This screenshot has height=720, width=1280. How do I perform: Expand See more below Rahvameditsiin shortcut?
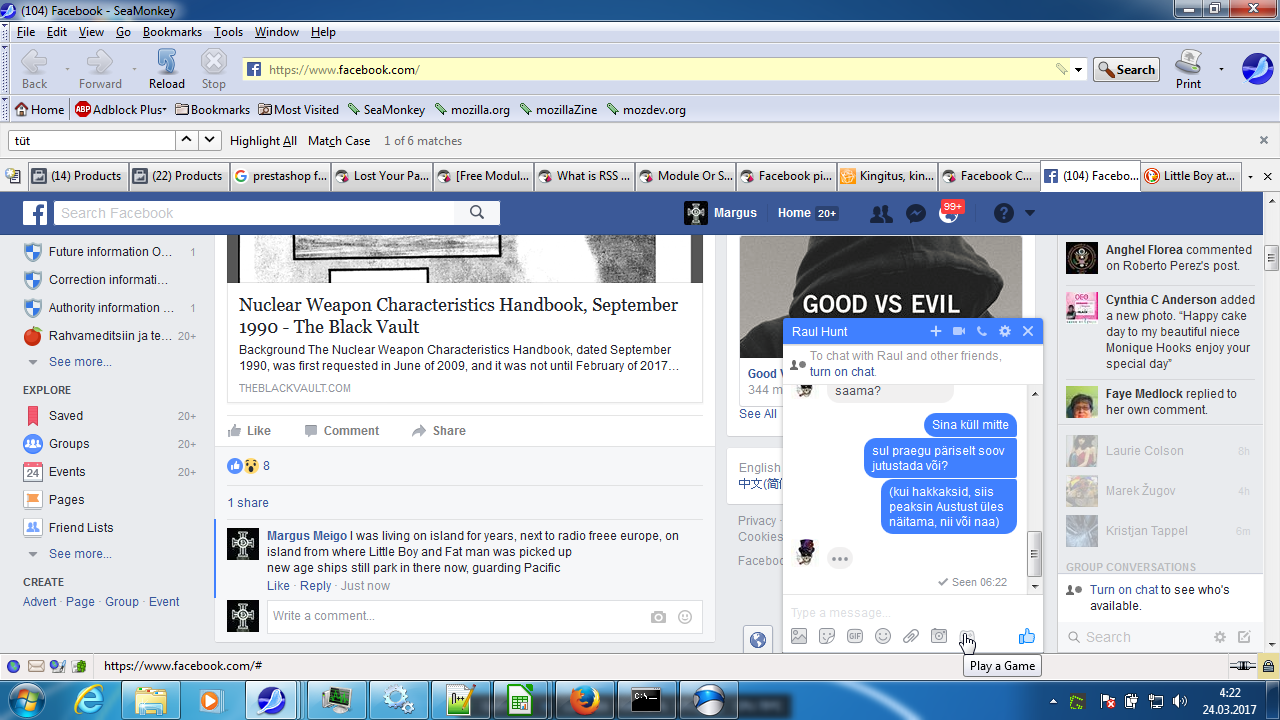click(x=80, y=362)
